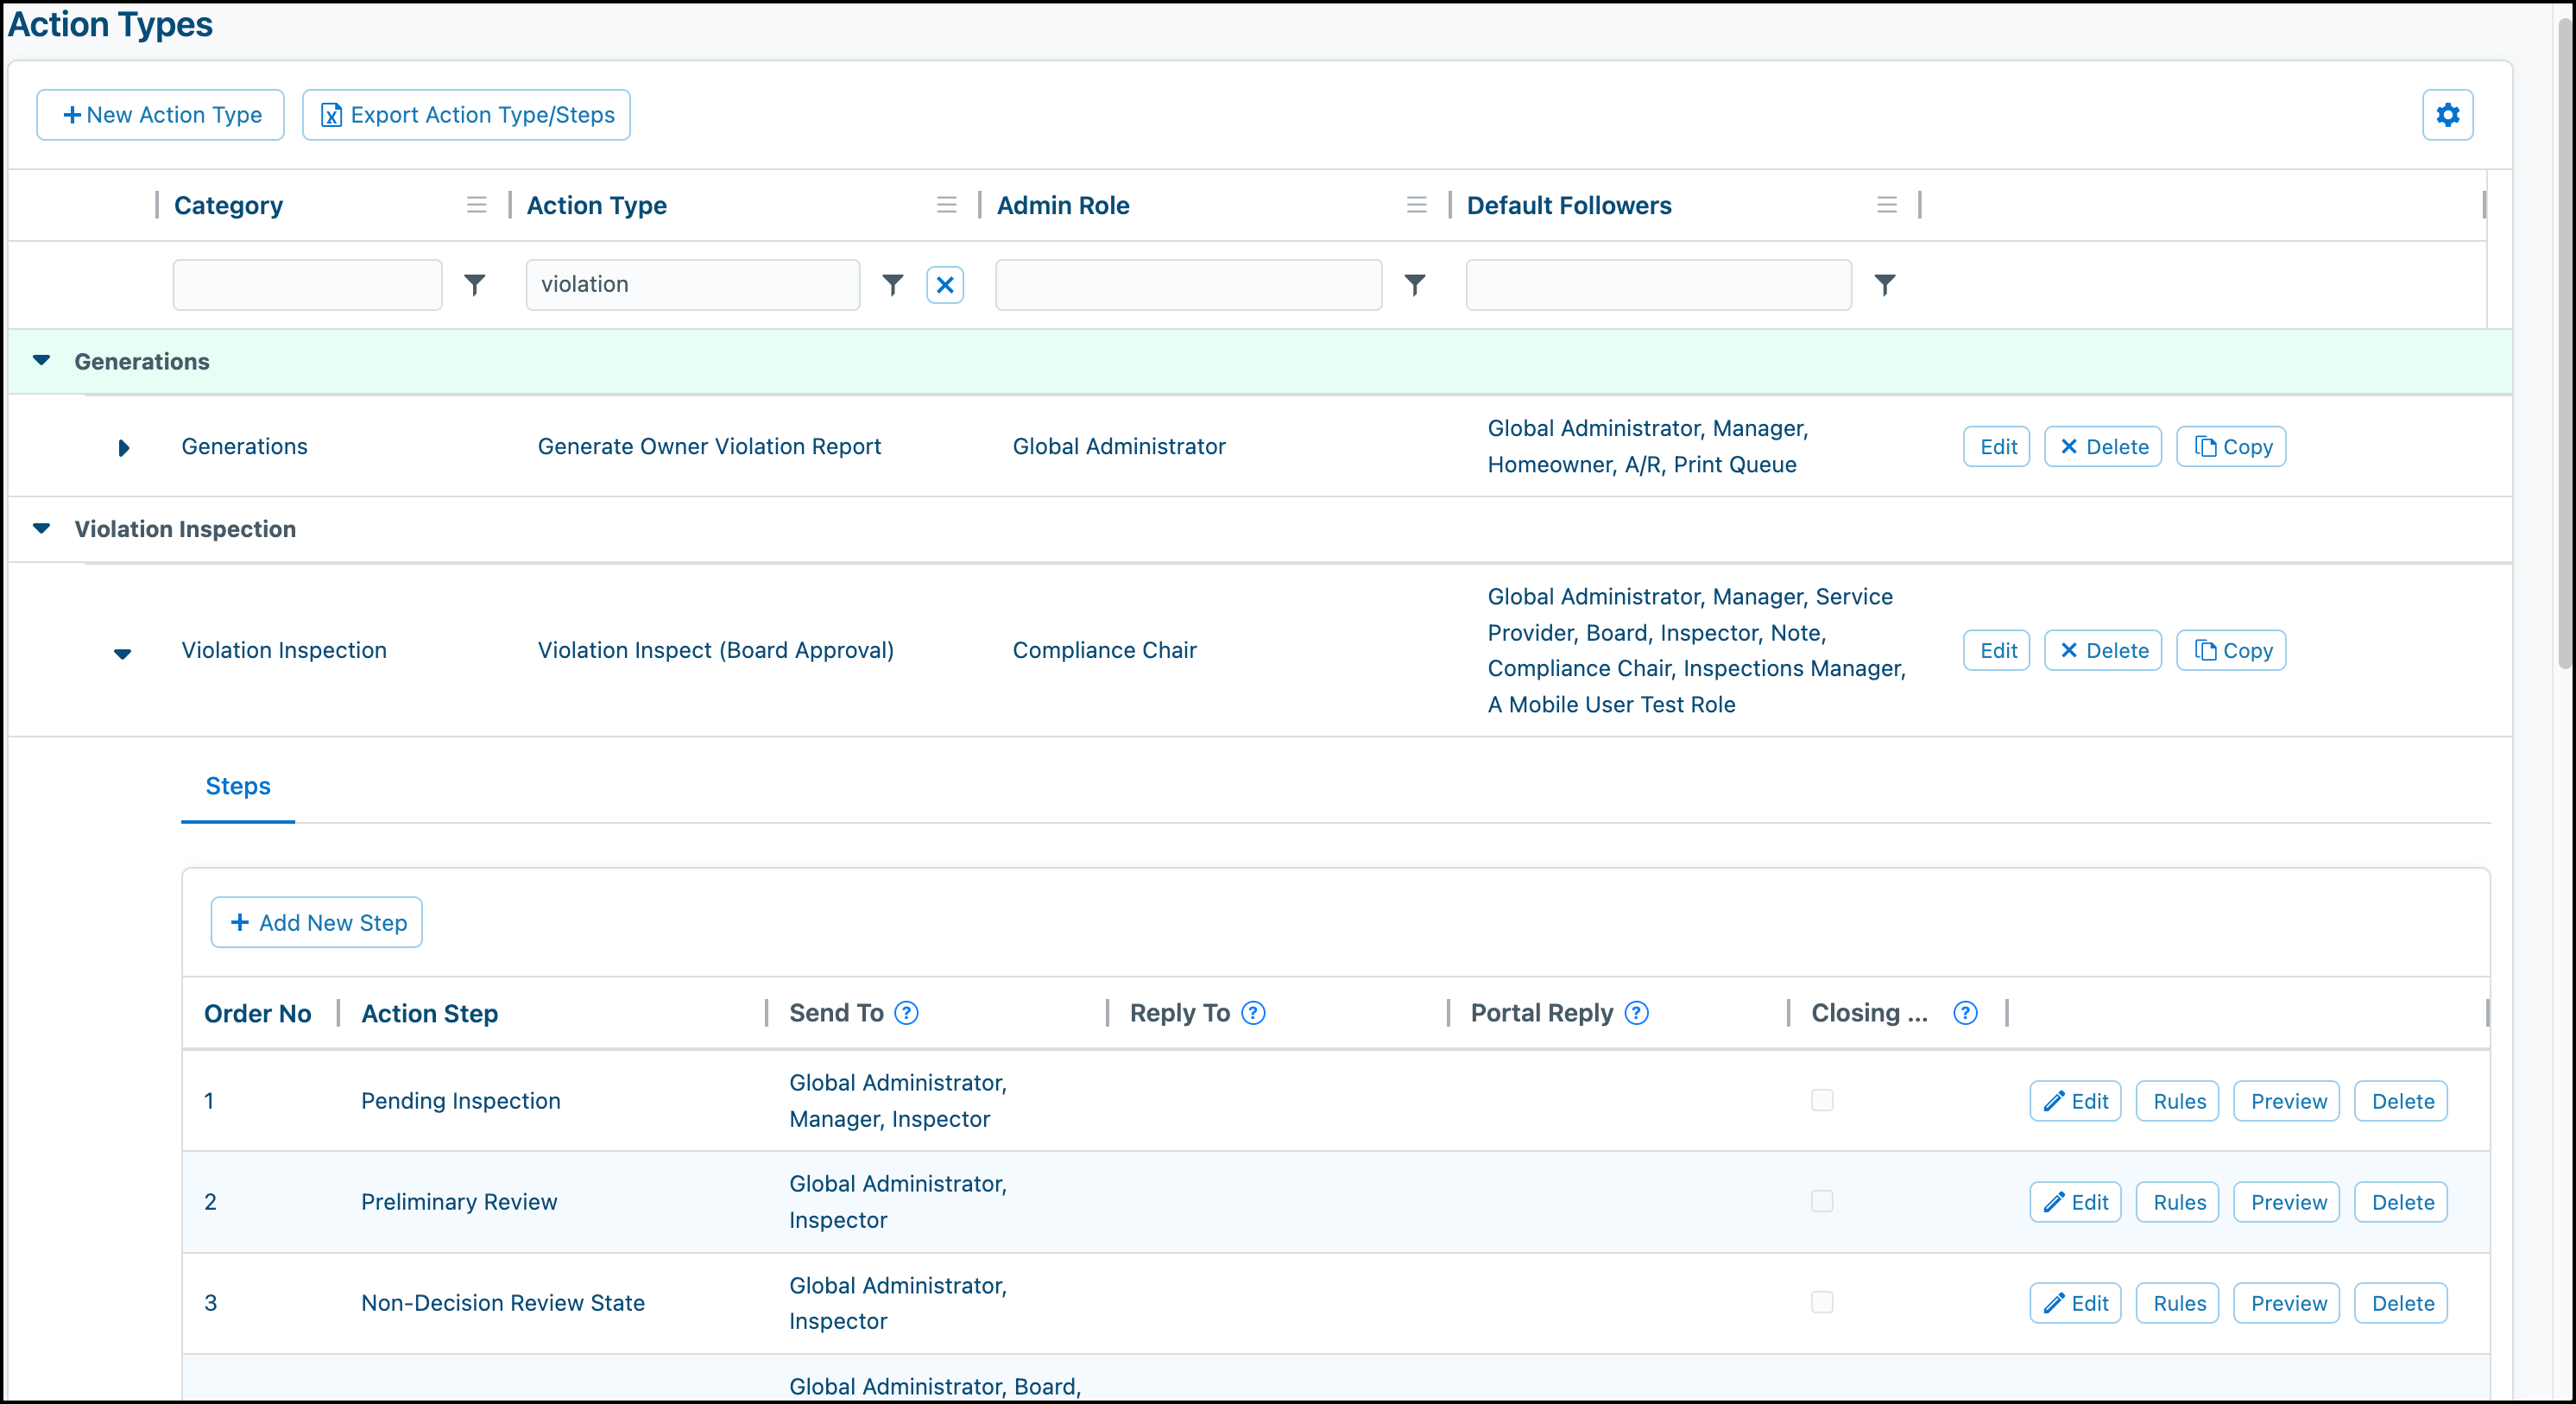Open the Admin Role column menu icon
Screen dimensions: 2576x1404
coord(1417,205)
